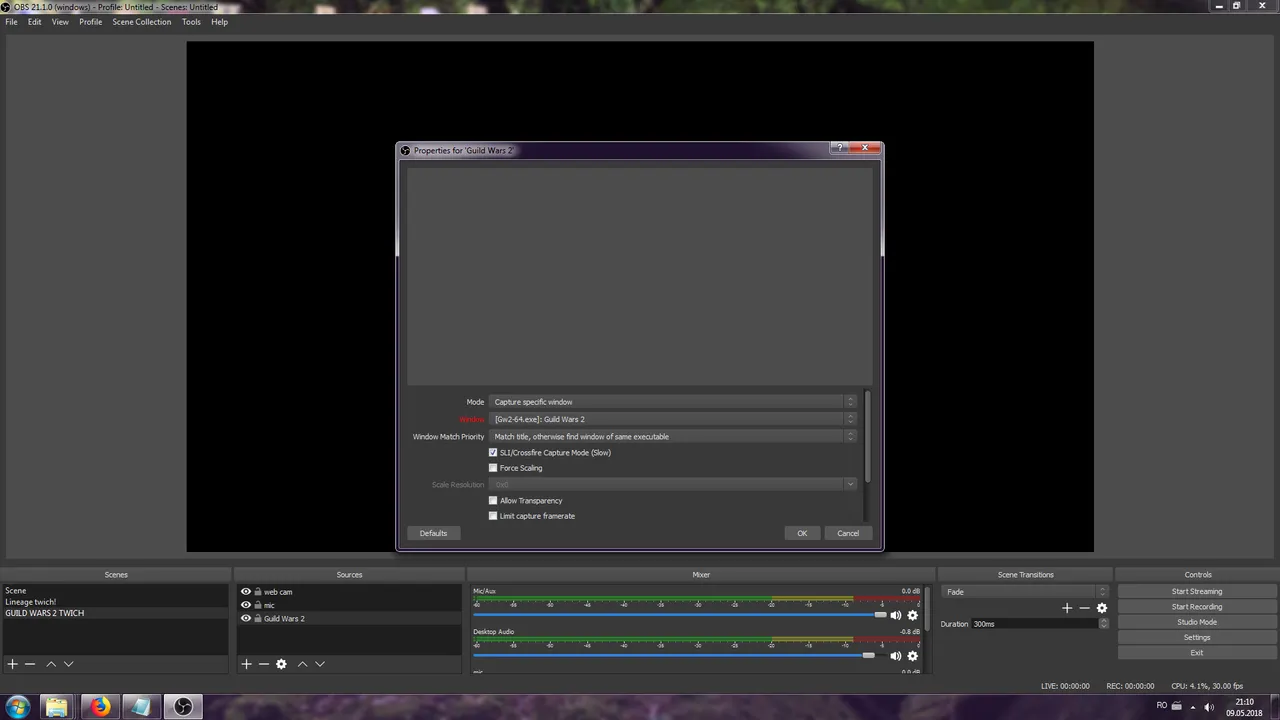Open the Window Match Priority dropdown
Viewport: 1280px width, 720px height.
tap(673, 436)
